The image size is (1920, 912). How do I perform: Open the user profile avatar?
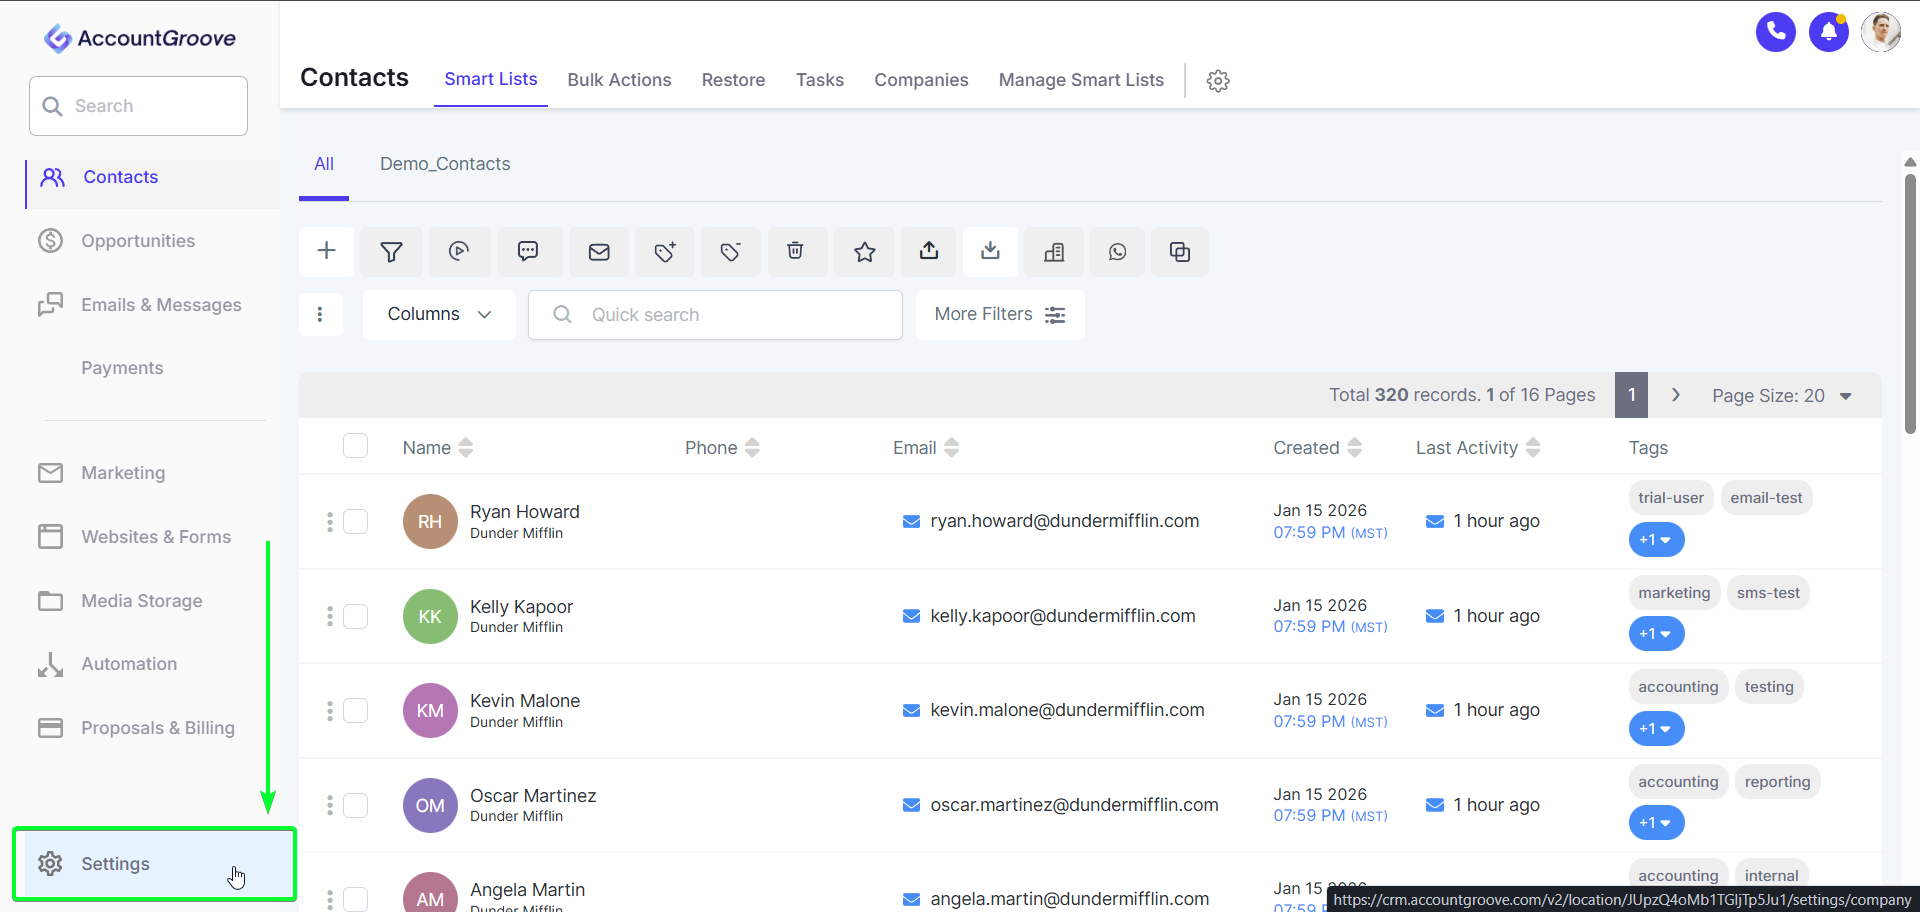tap(1881, 32)
